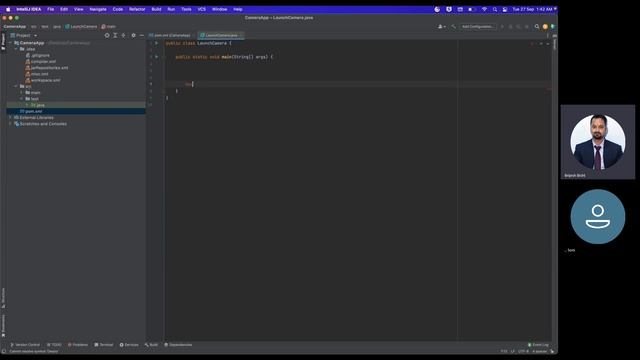
Task: Open the Tools menu
Action: [186, 9]
